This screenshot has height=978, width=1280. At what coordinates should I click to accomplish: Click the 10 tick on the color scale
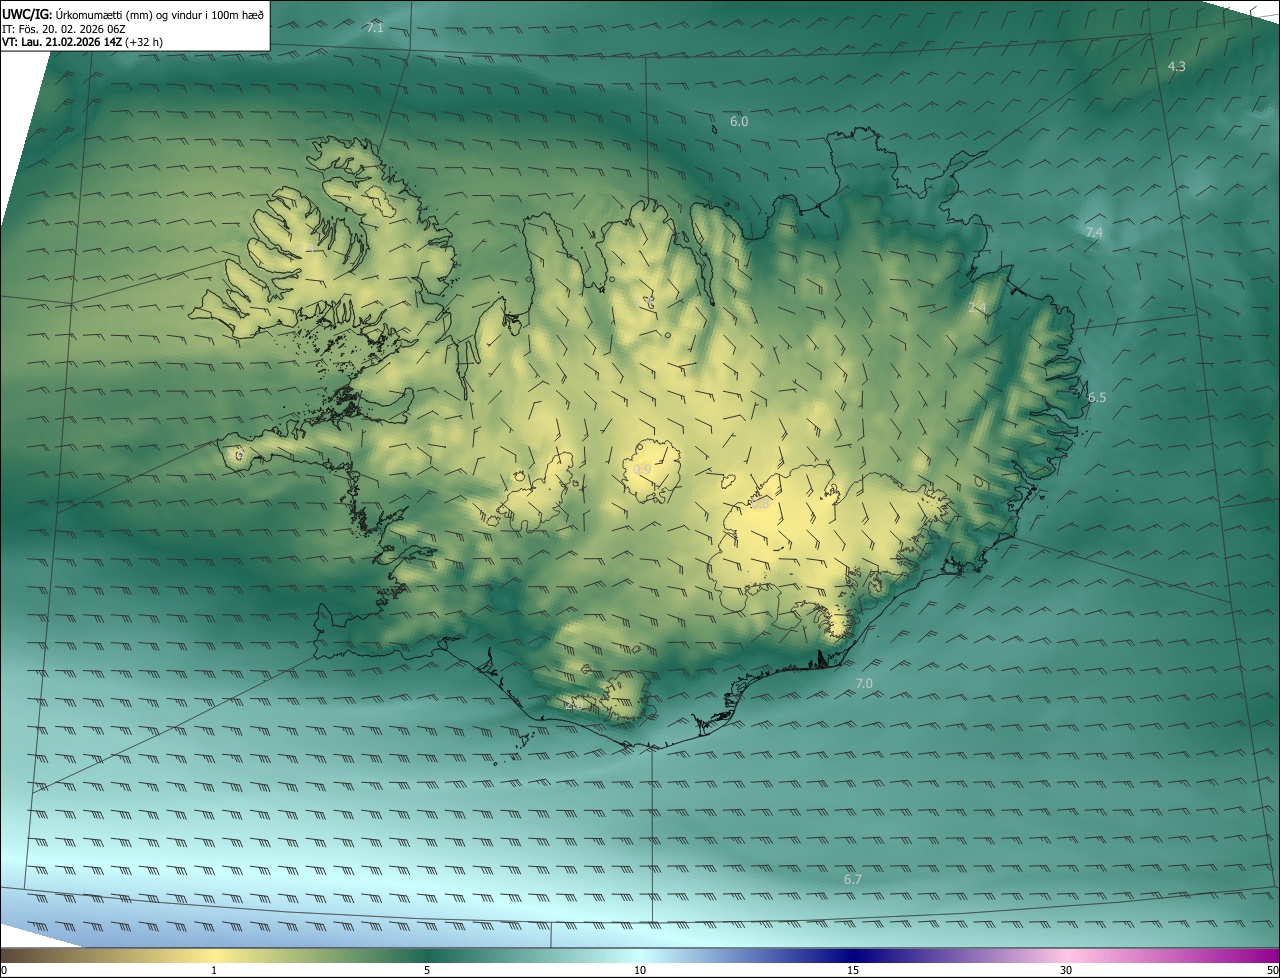tap(640, 970)
